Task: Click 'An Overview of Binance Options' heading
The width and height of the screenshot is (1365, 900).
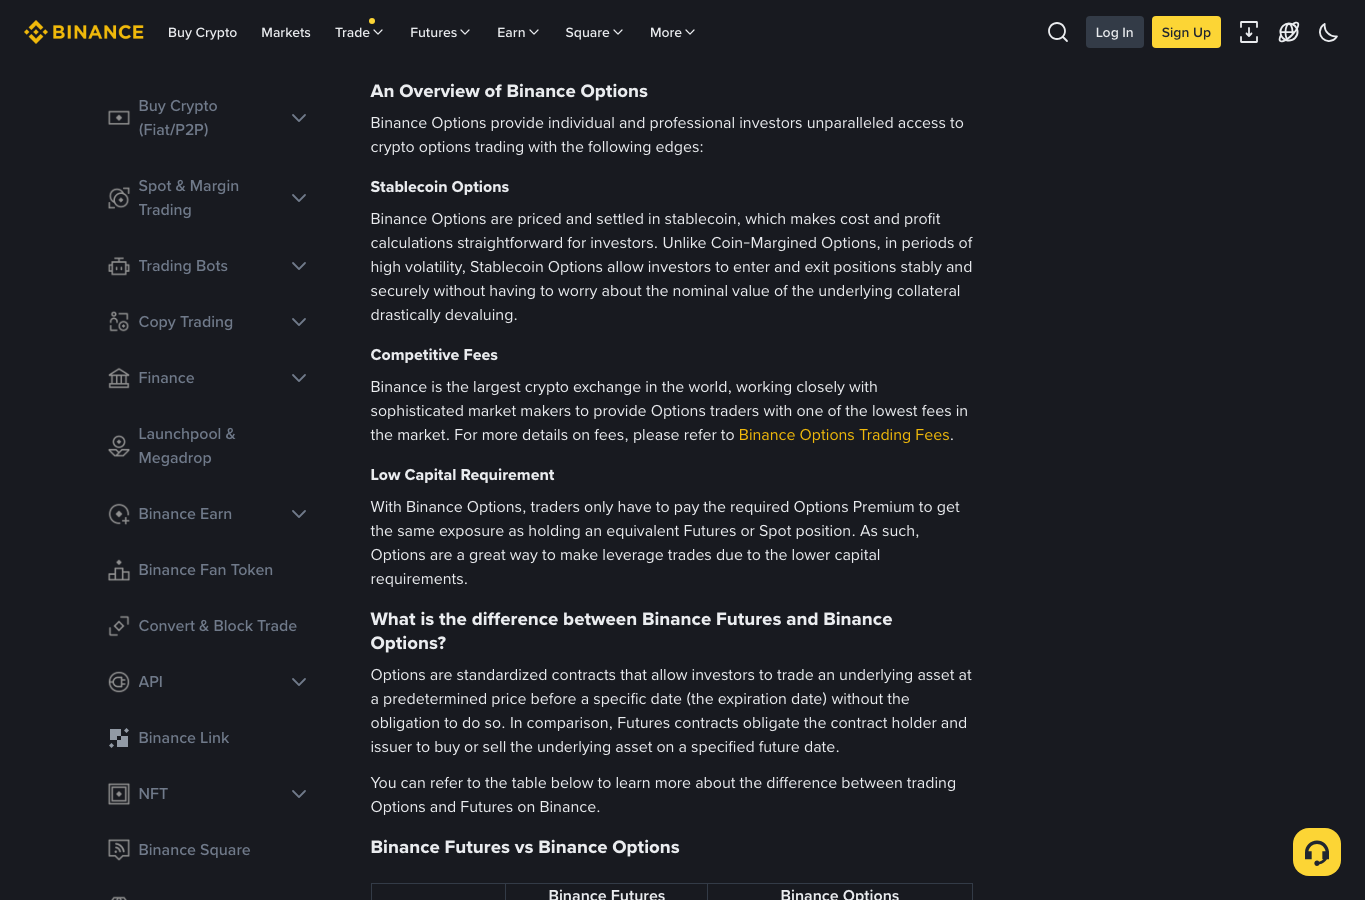Action: coord(509,91)
